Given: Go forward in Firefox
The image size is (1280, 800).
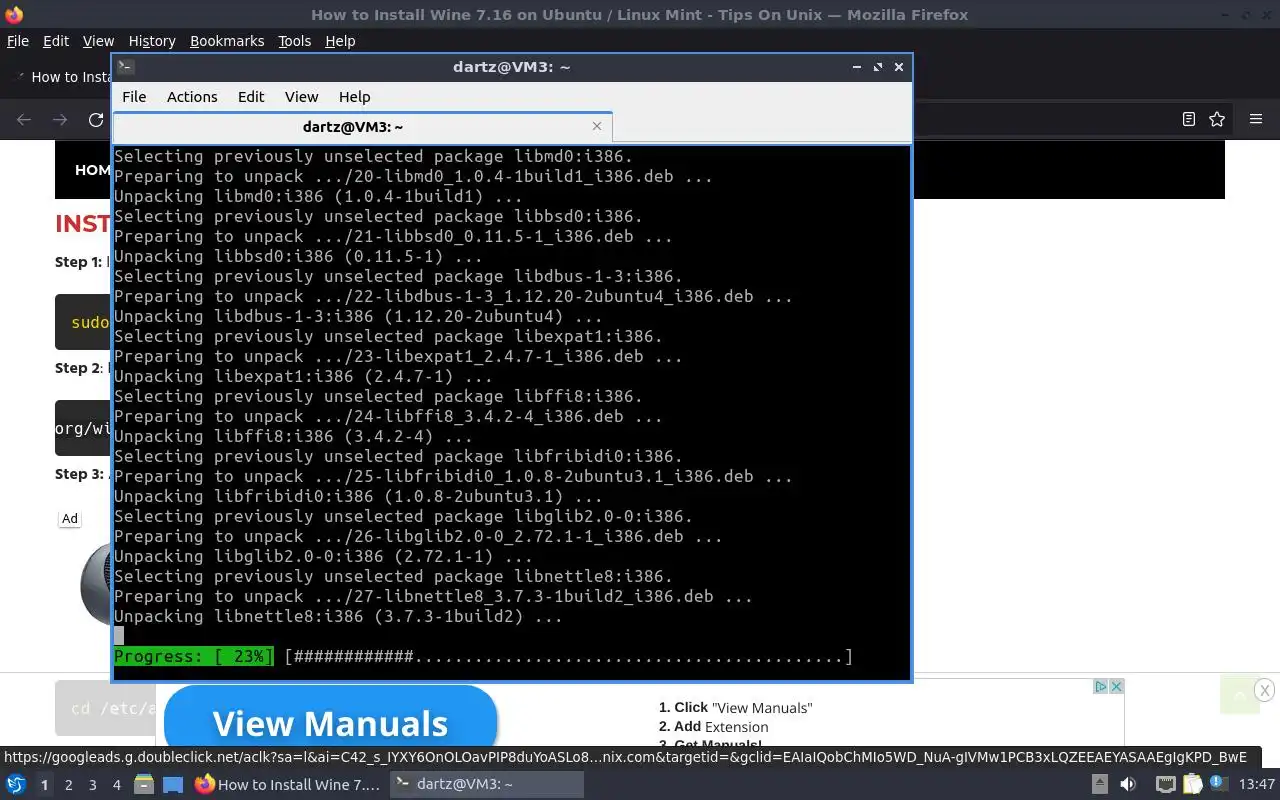Looking at the screenshot, I should [60, 120].
